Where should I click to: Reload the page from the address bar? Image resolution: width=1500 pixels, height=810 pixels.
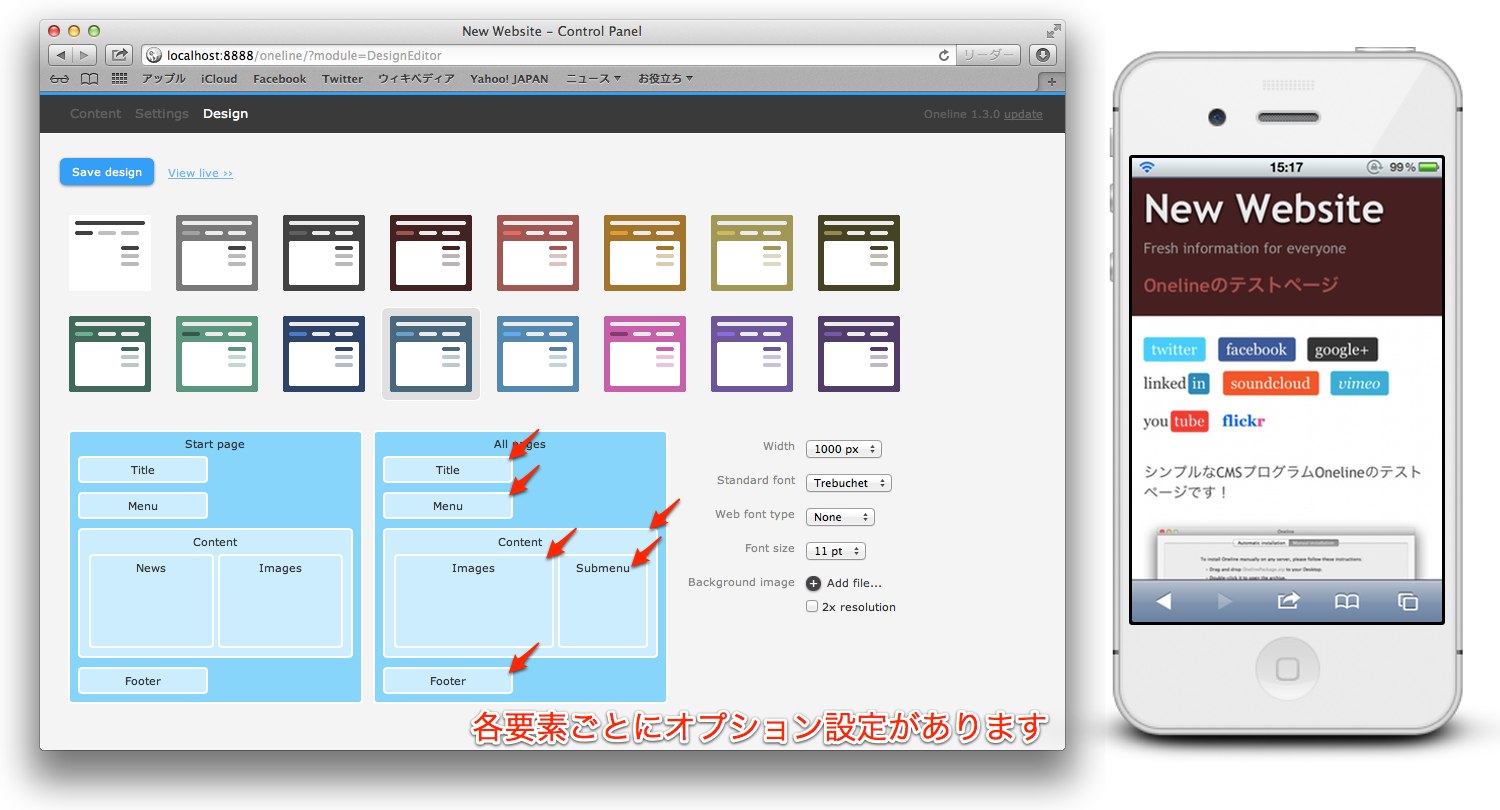click(x=943, y=56)
